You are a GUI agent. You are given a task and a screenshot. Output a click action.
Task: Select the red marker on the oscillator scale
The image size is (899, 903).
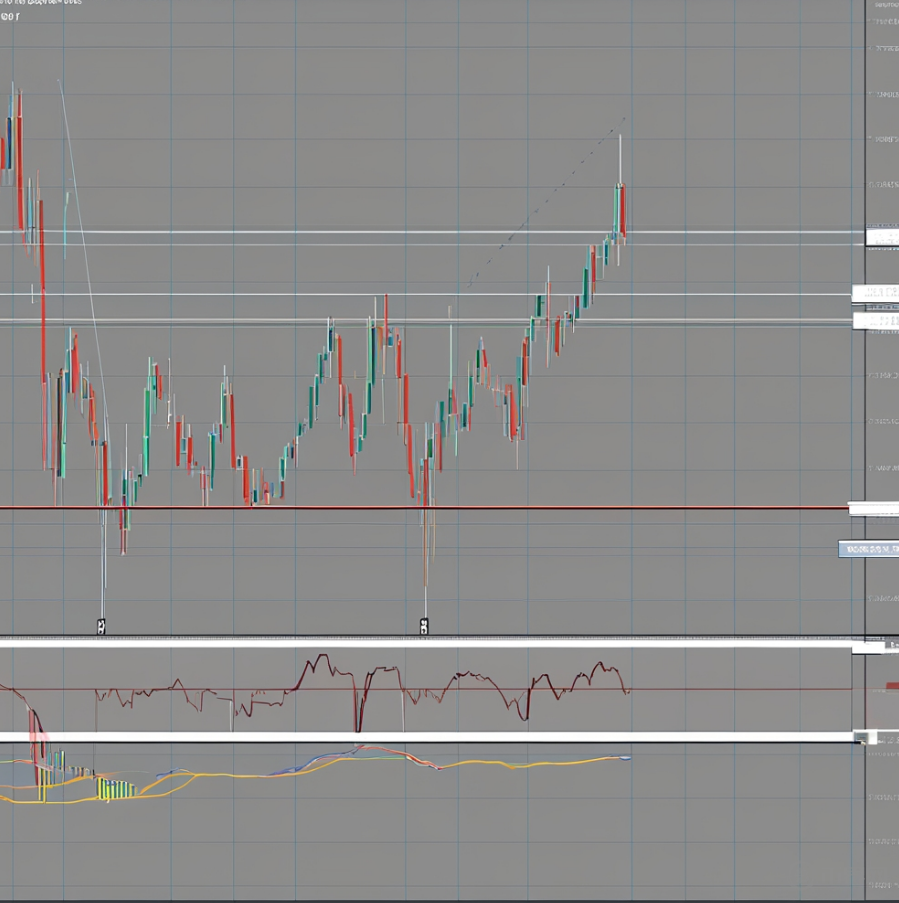tap(892, 686)
